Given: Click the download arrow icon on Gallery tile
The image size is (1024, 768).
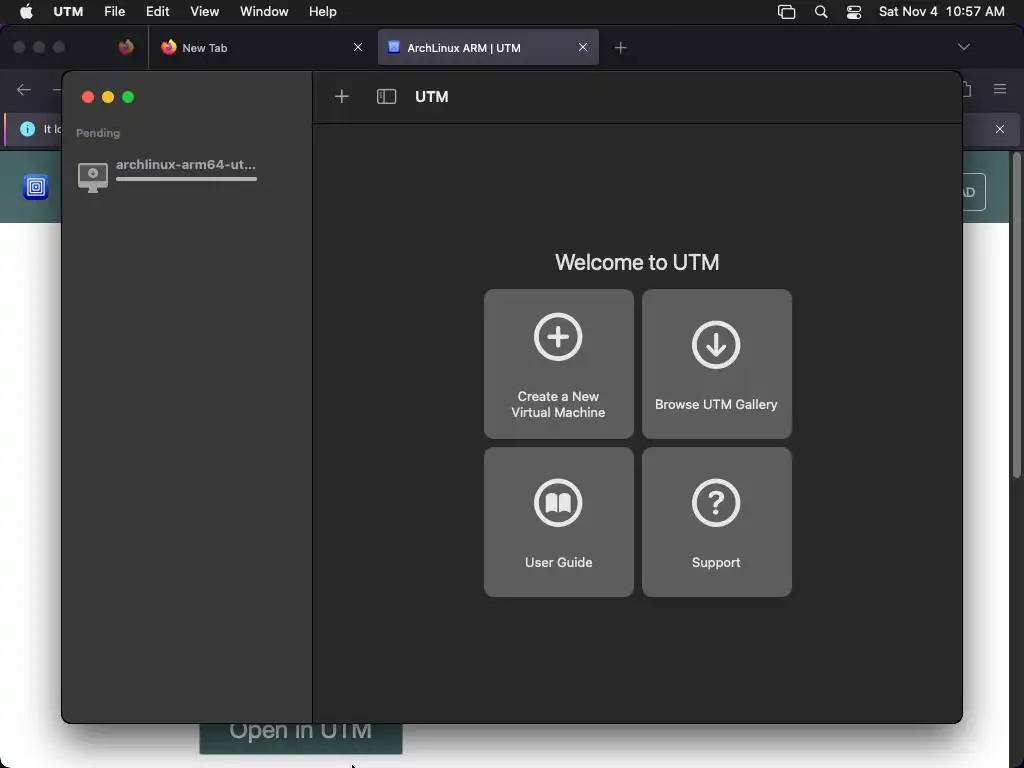Looking at the screenshot, I should [x=716, y=345].
